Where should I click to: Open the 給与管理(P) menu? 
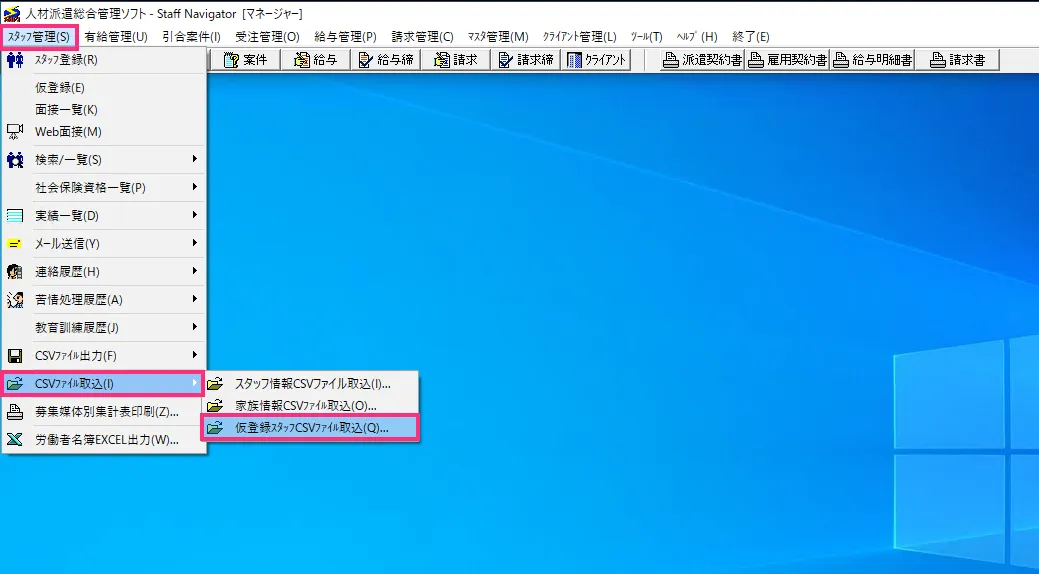point(345,37)
